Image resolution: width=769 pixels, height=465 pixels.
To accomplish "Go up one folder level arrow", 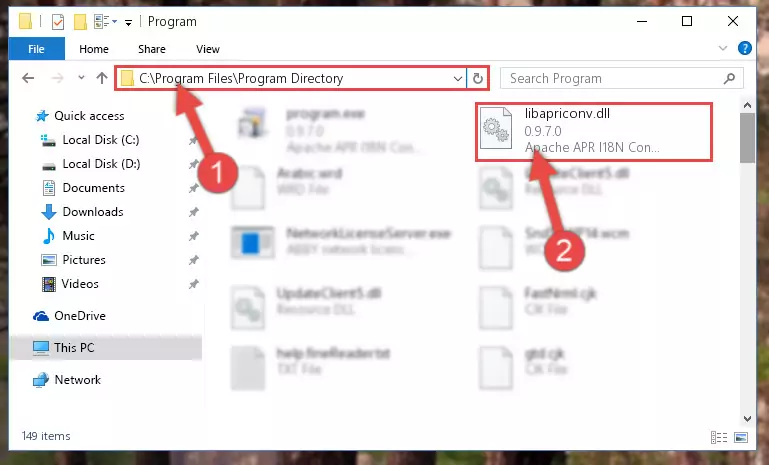I will [x=102, y=78].
